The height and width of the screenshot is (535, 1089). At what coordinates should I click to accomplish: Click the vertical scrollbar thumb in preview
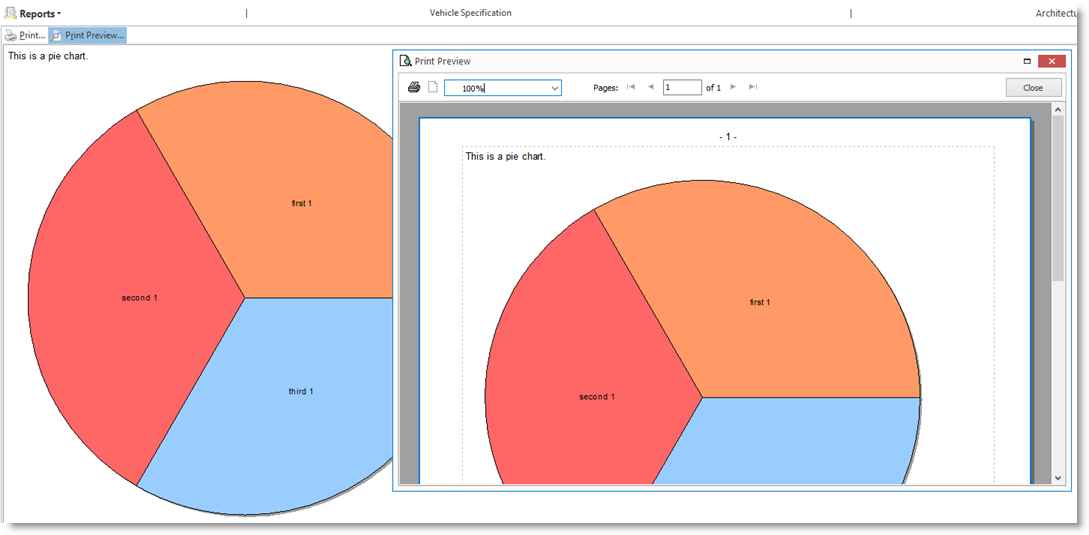tap(1058, 198)
